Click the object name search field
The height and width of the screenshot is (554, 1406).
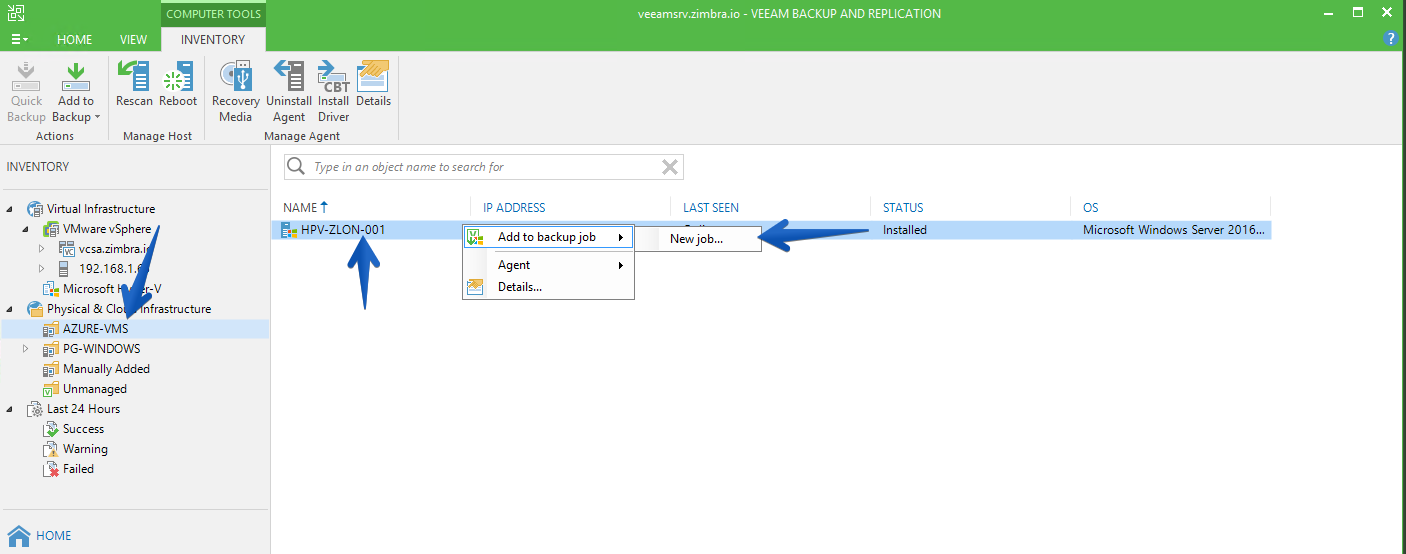click(x=484, y=167)
